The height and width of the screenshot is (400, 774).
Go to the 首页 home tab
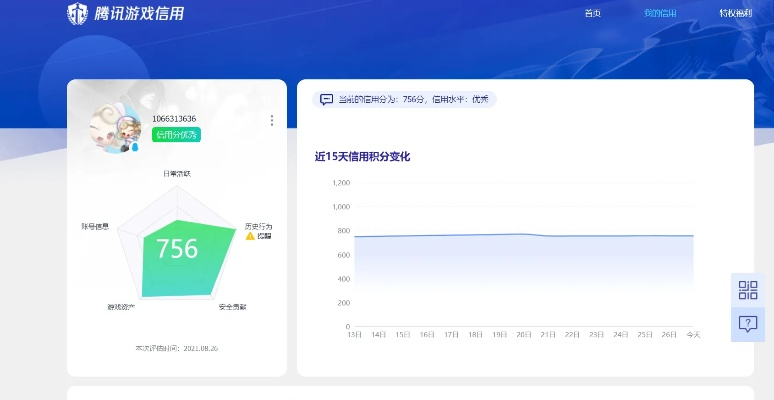[x=592, y=13]
